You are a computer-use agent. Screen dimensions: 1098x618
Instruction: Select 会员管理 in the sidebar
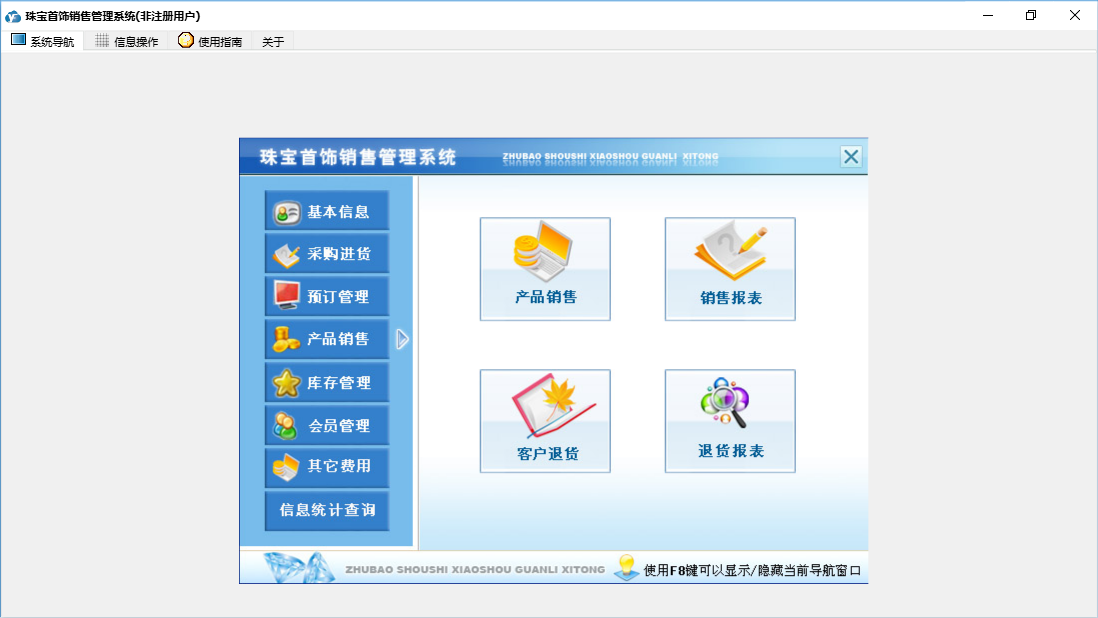(327, 425)
